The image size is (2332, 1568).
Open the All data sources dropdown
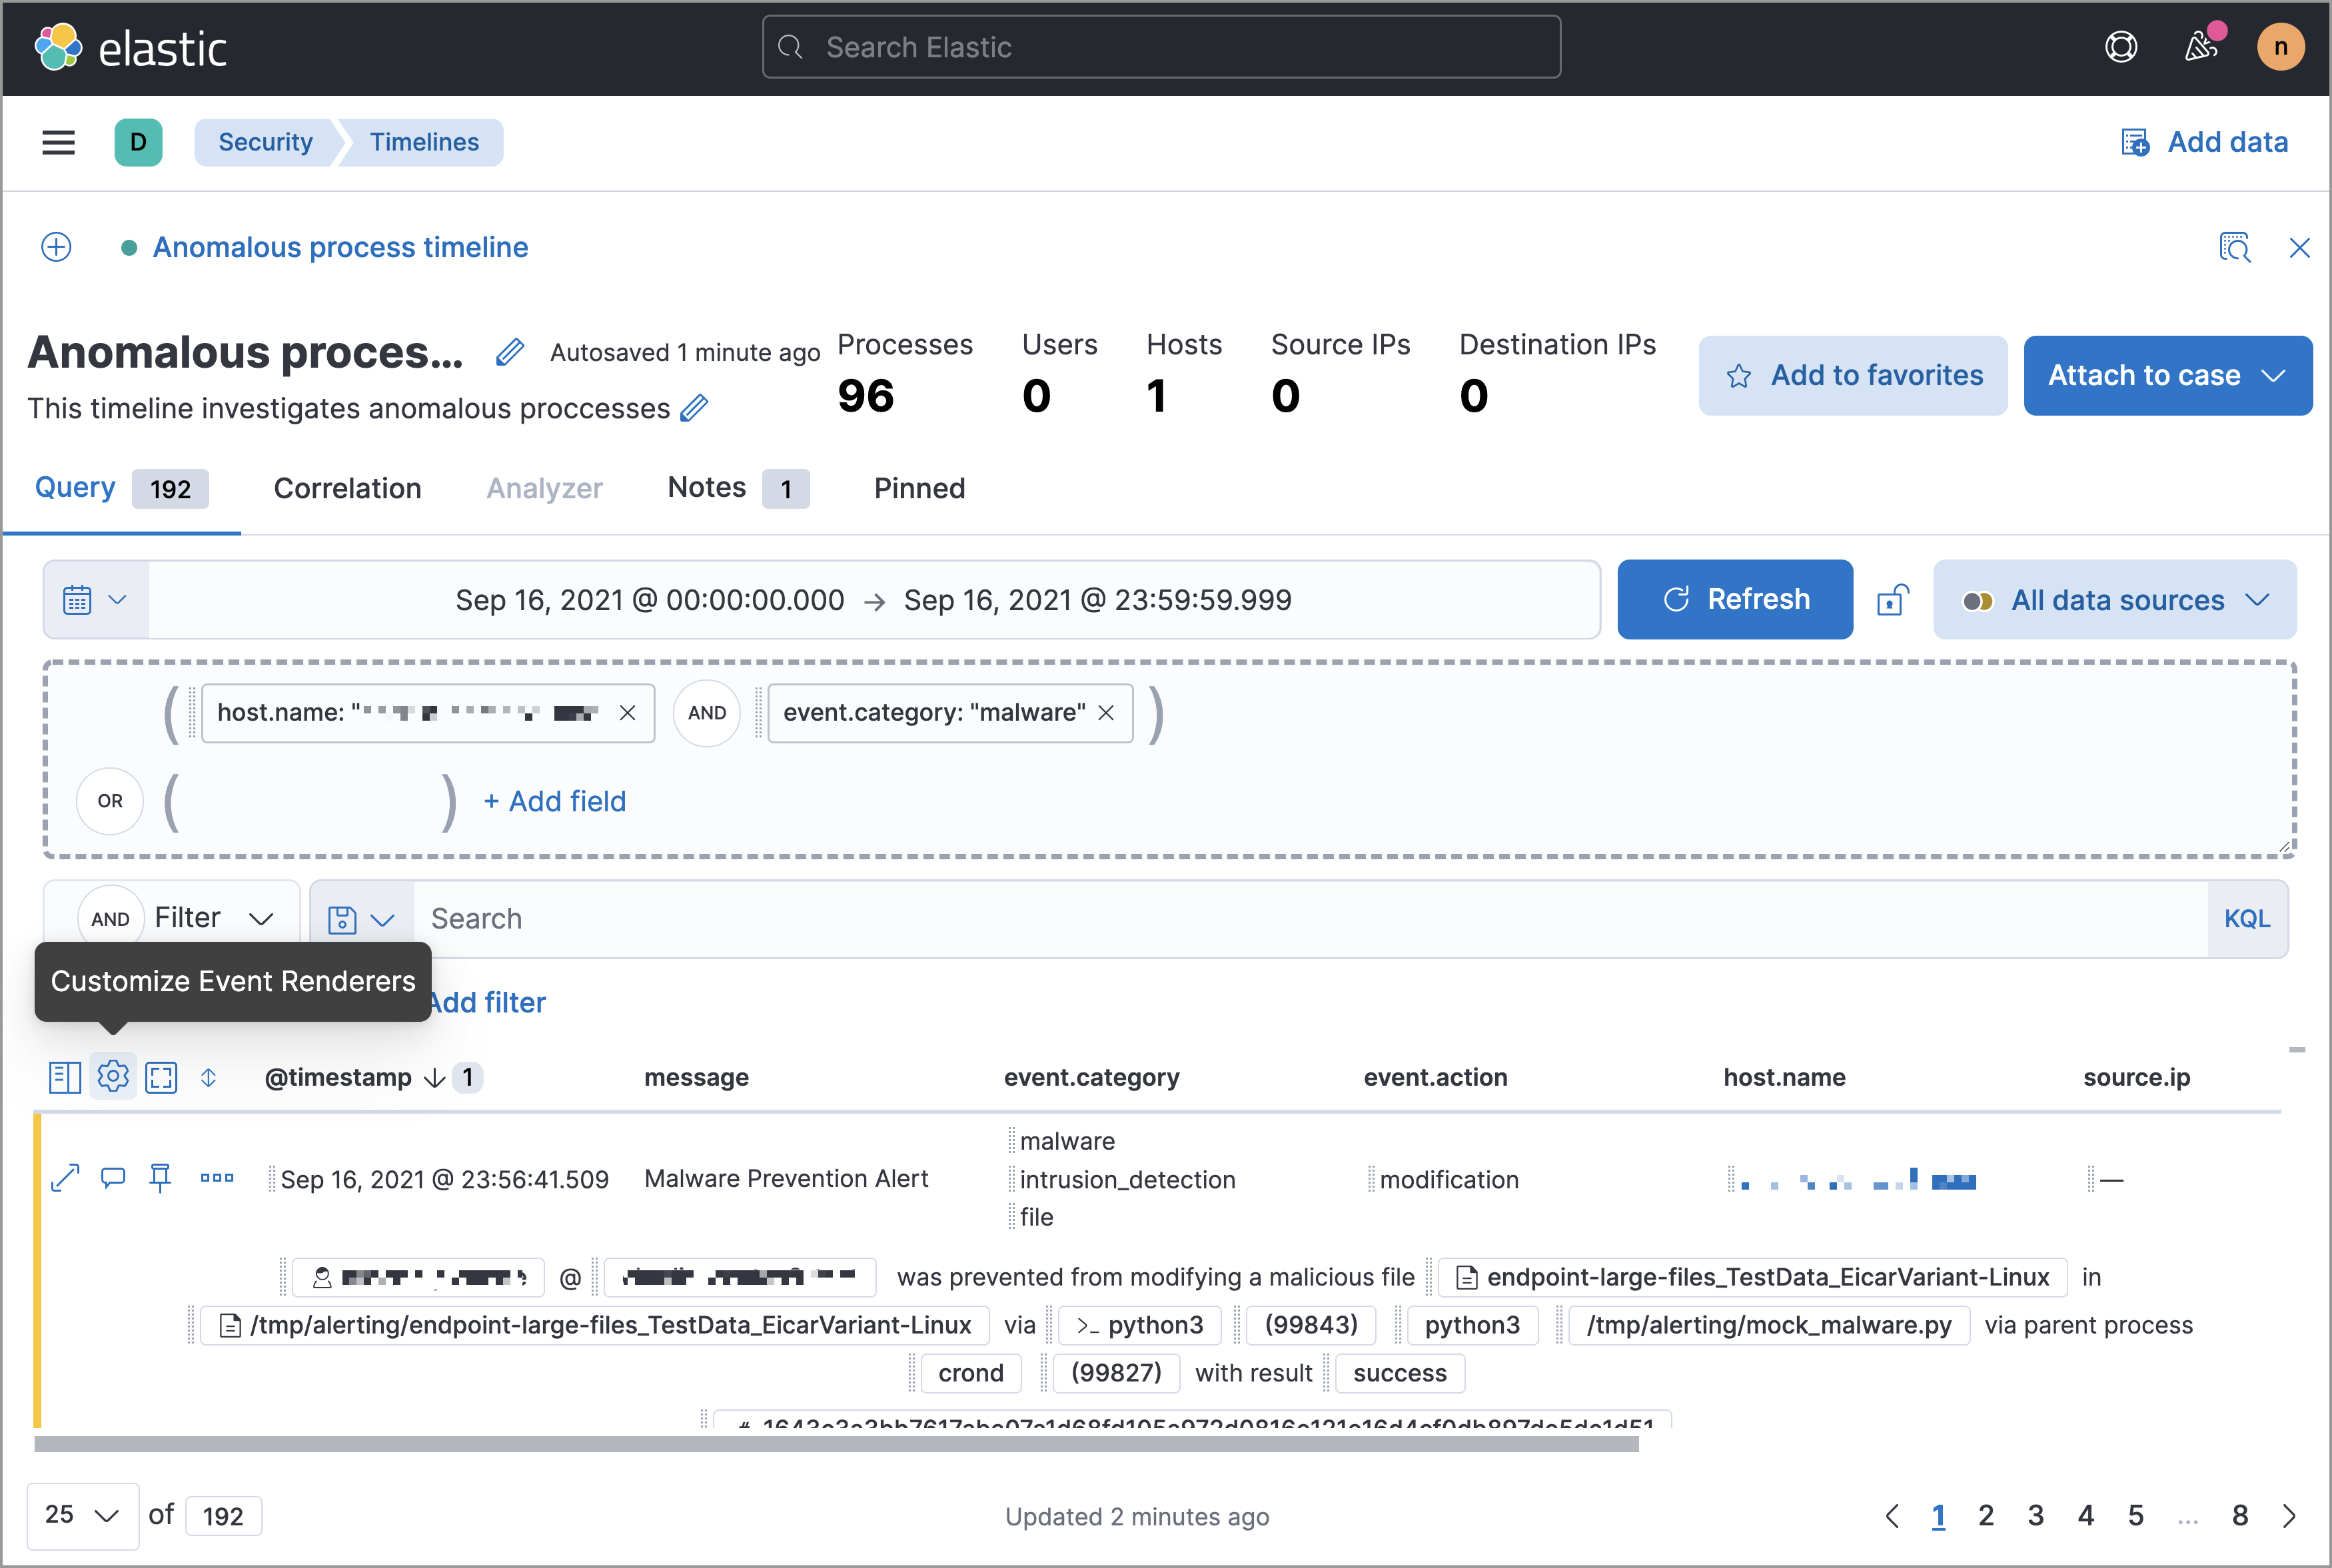tap(2114, 599)
